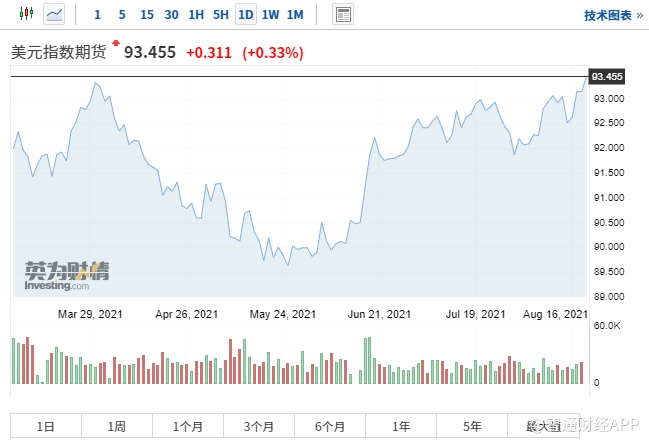Select 5 minute interval
The height and width of the screenshot is (444, 649).
pyautogui.click(x=122, y=15)
